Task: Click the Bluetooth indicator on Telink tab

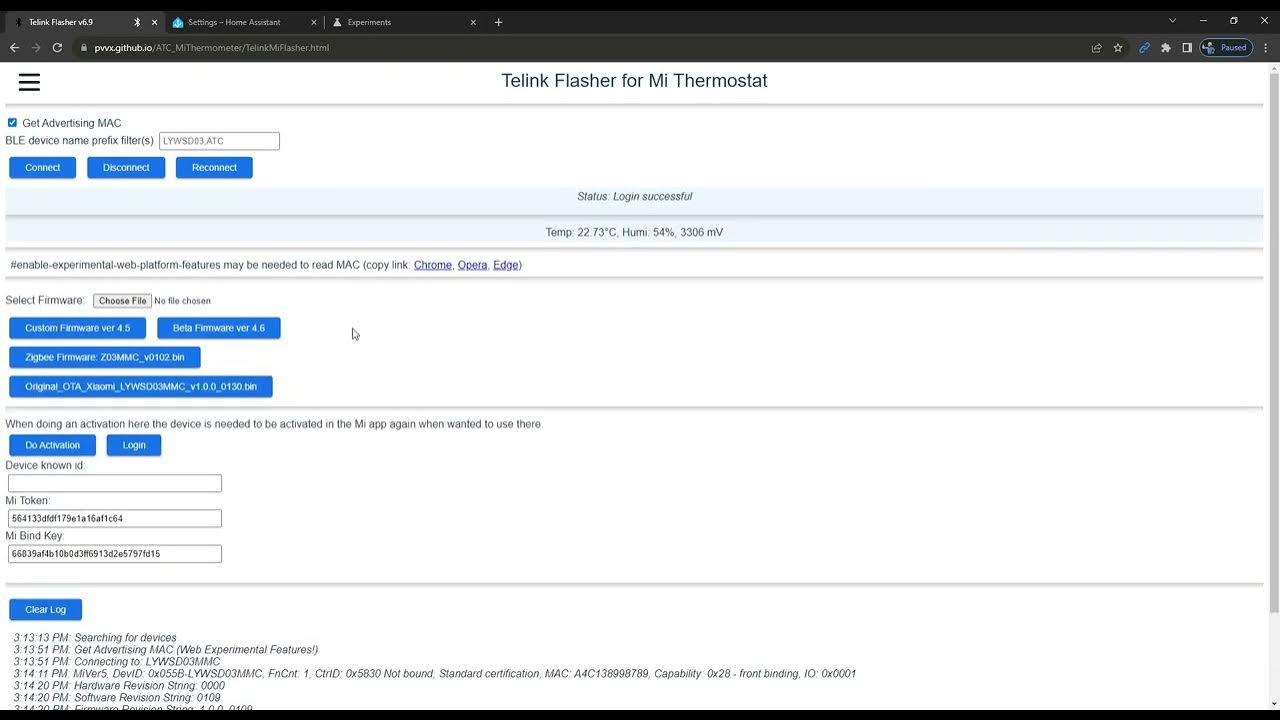Action: pos(137,22)
